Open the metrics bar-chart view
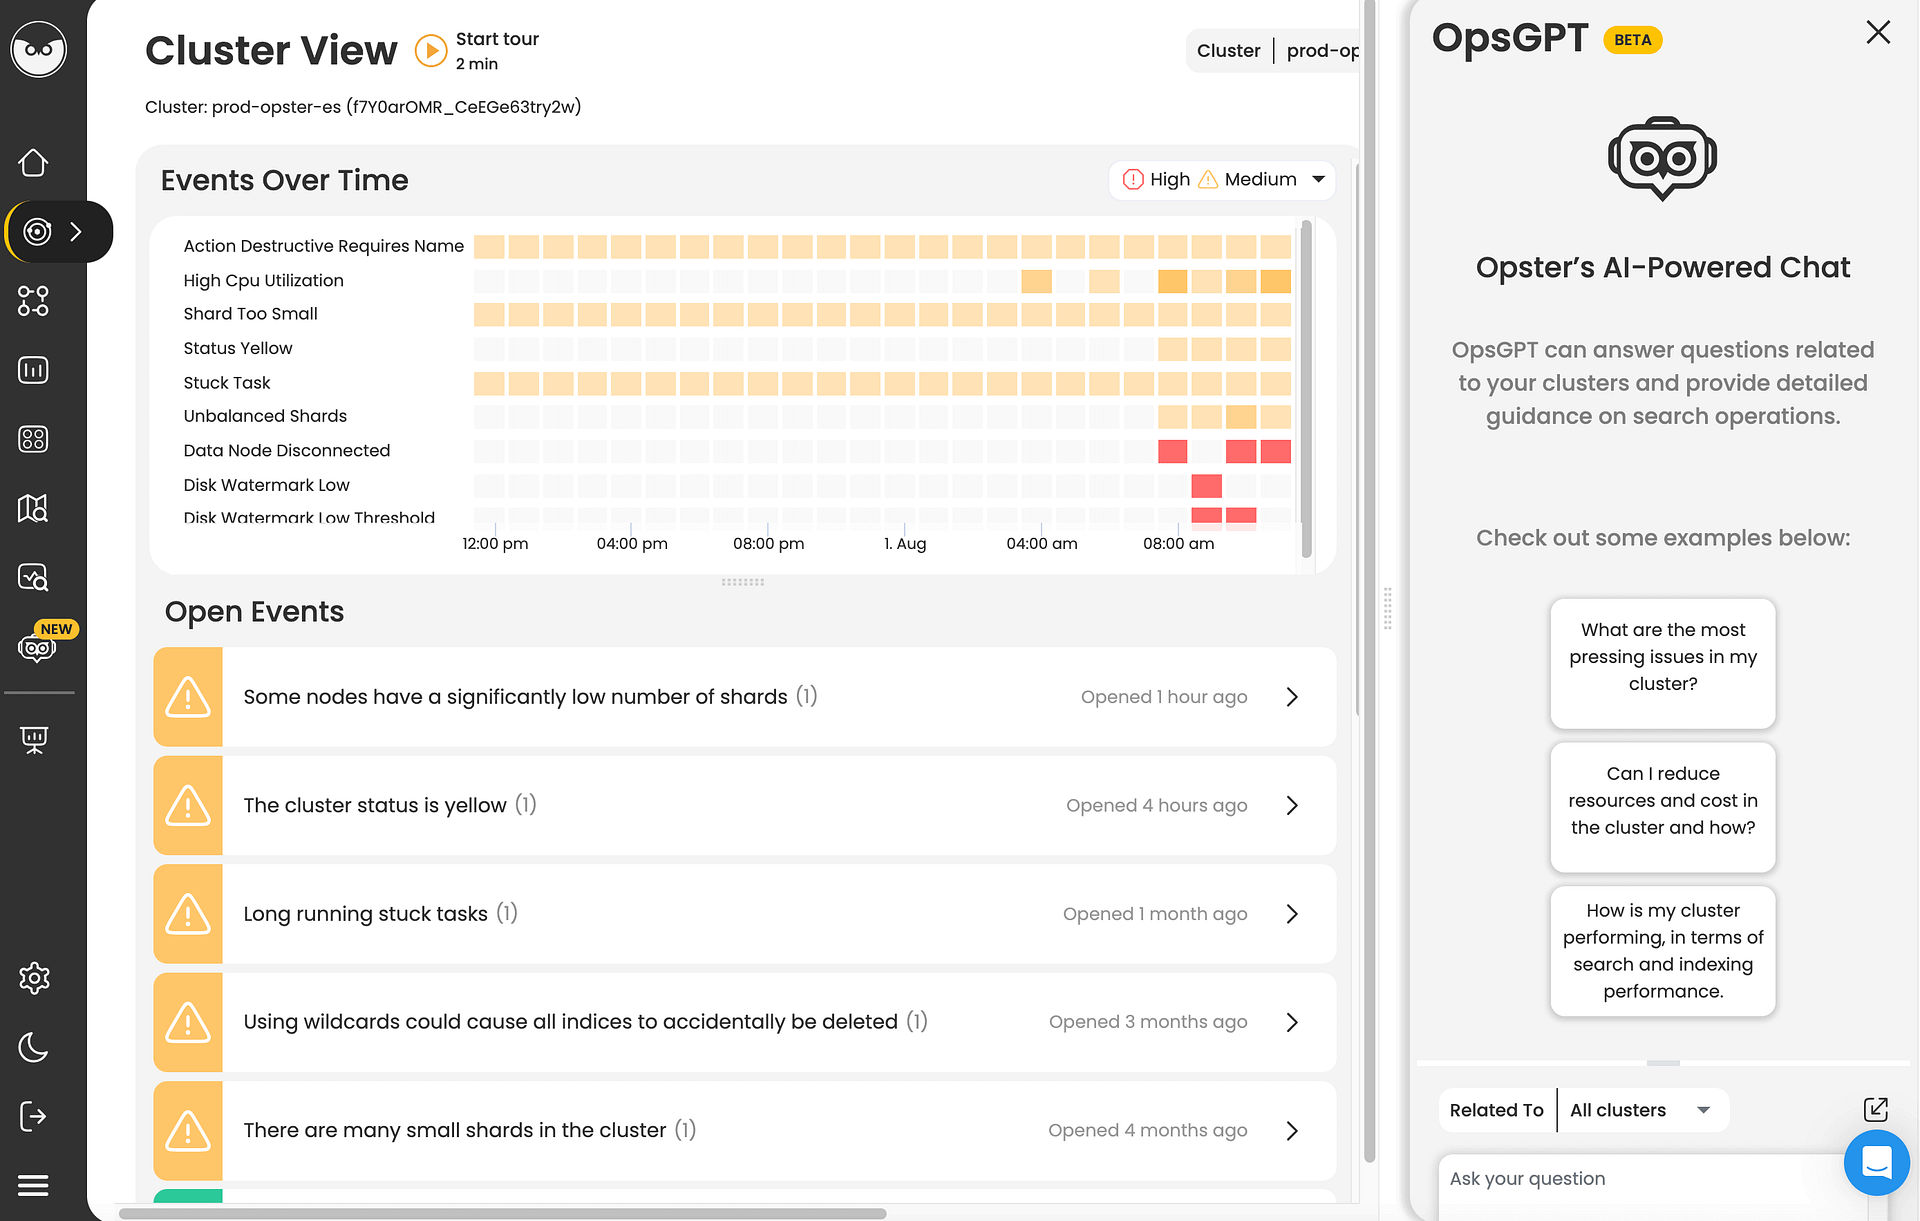 click(33, 369)
